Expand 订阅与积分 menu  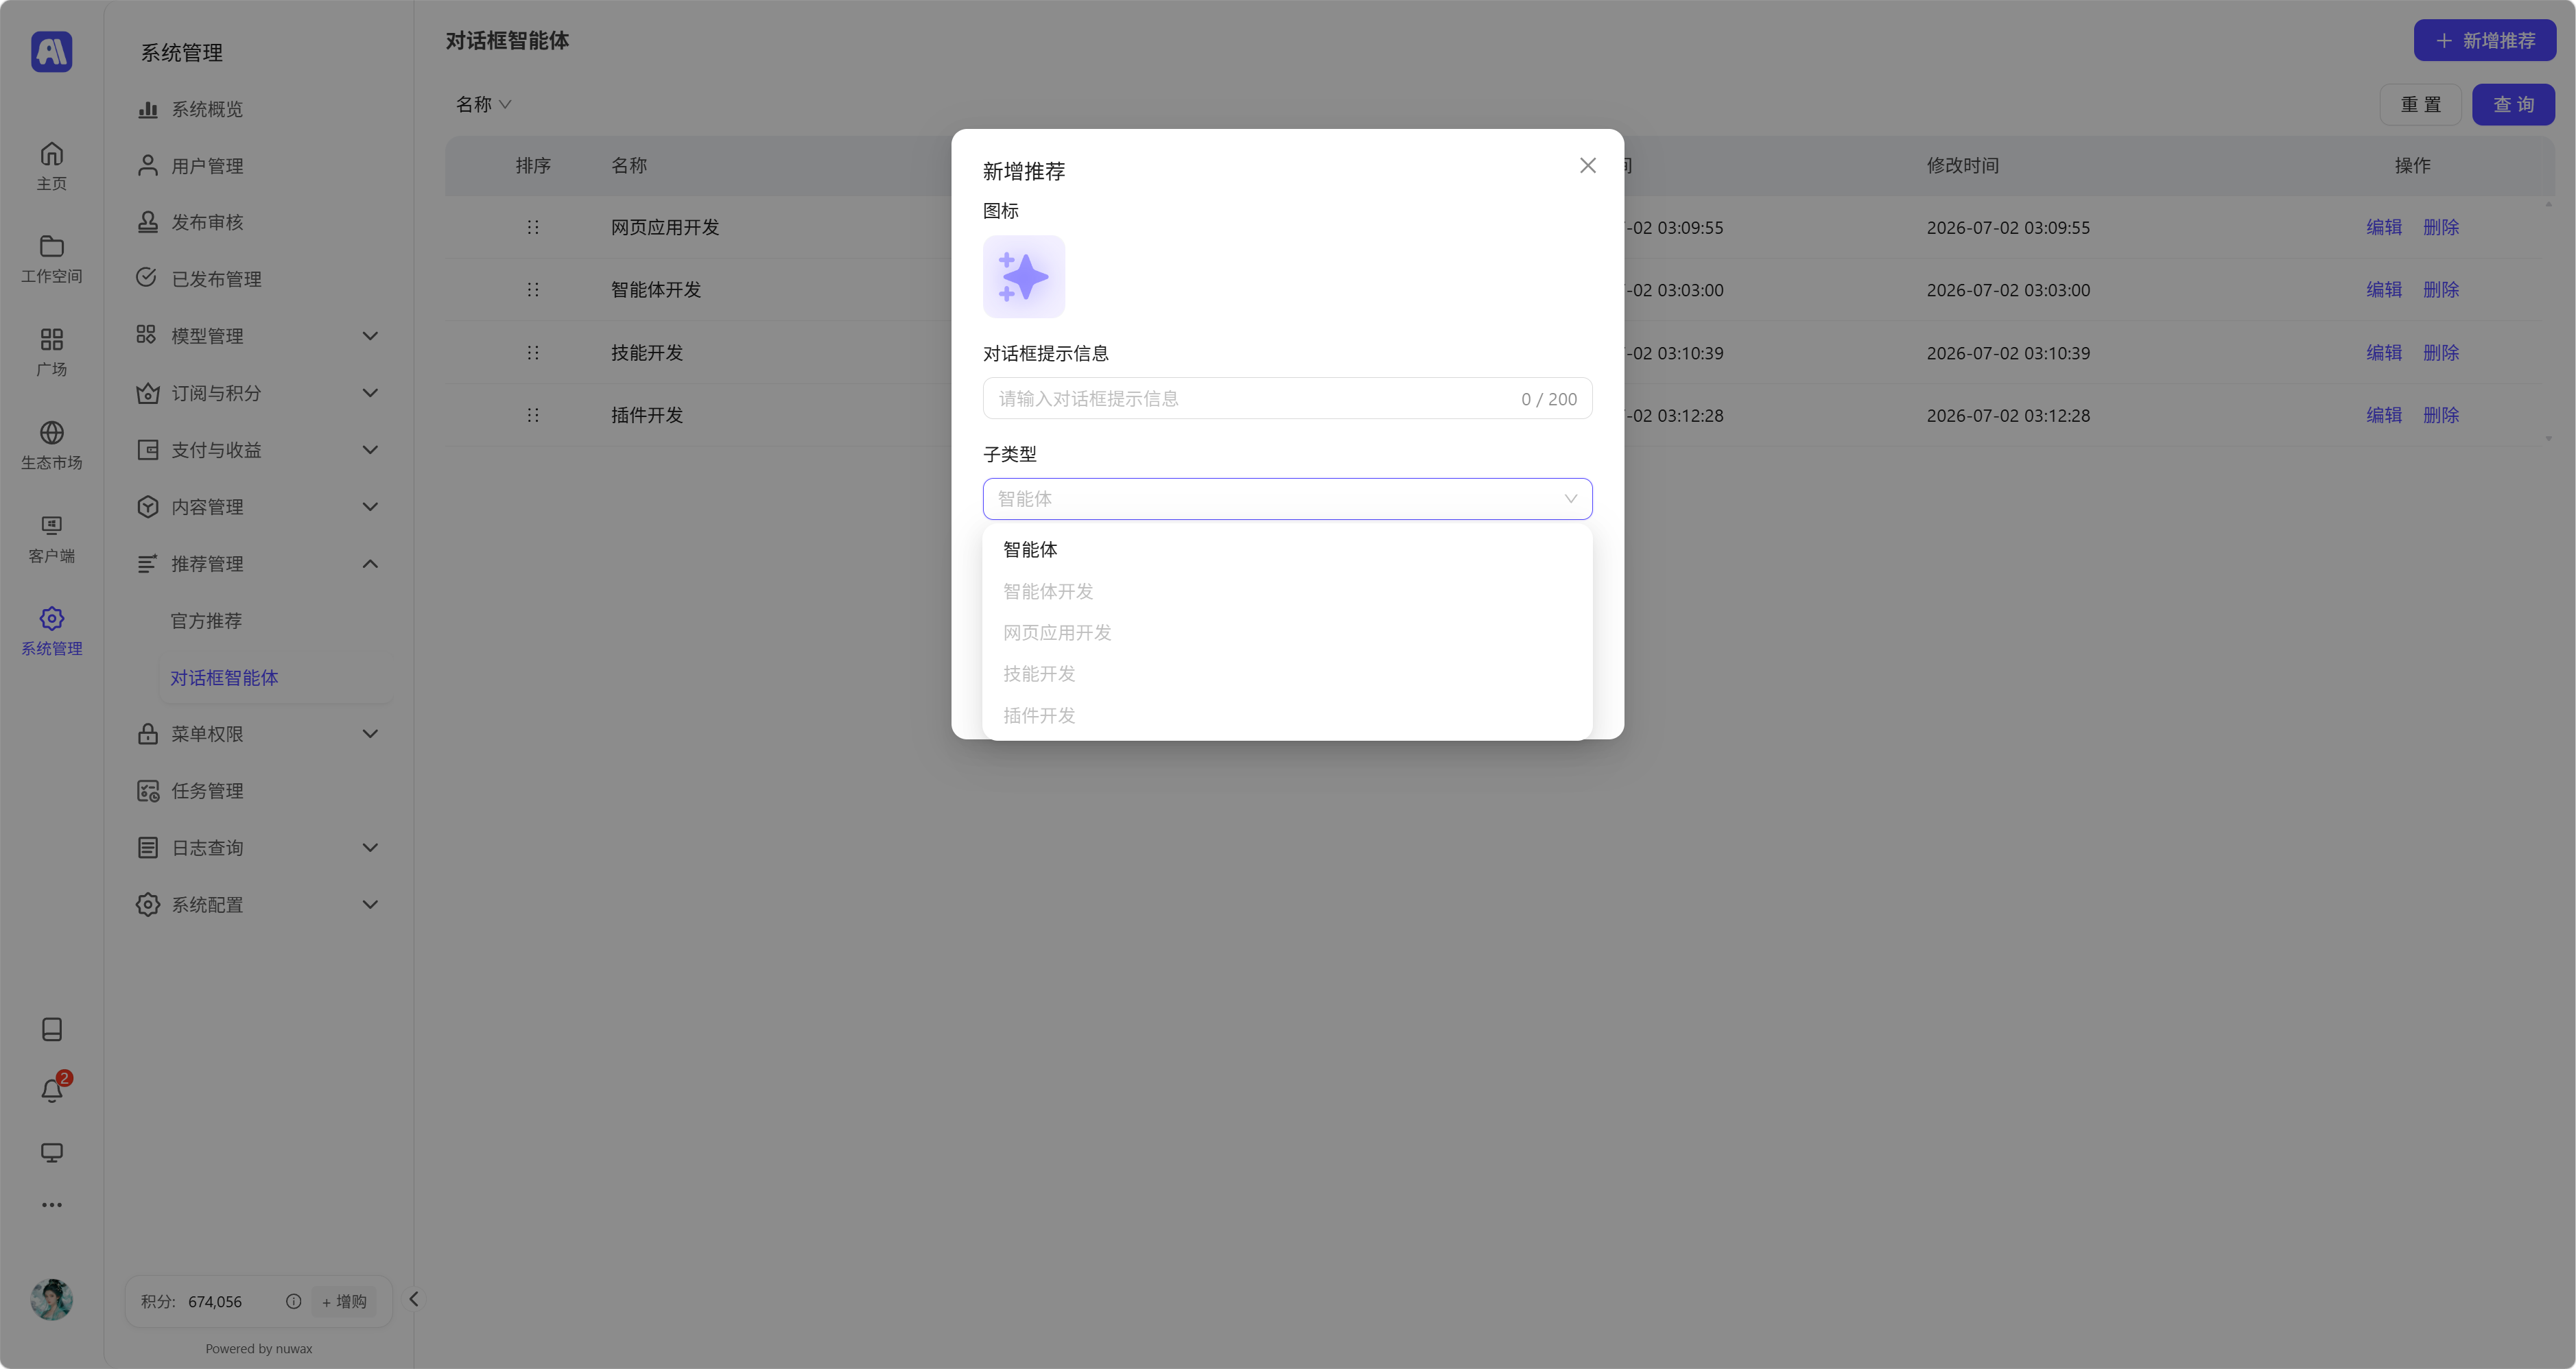(258, 393)
